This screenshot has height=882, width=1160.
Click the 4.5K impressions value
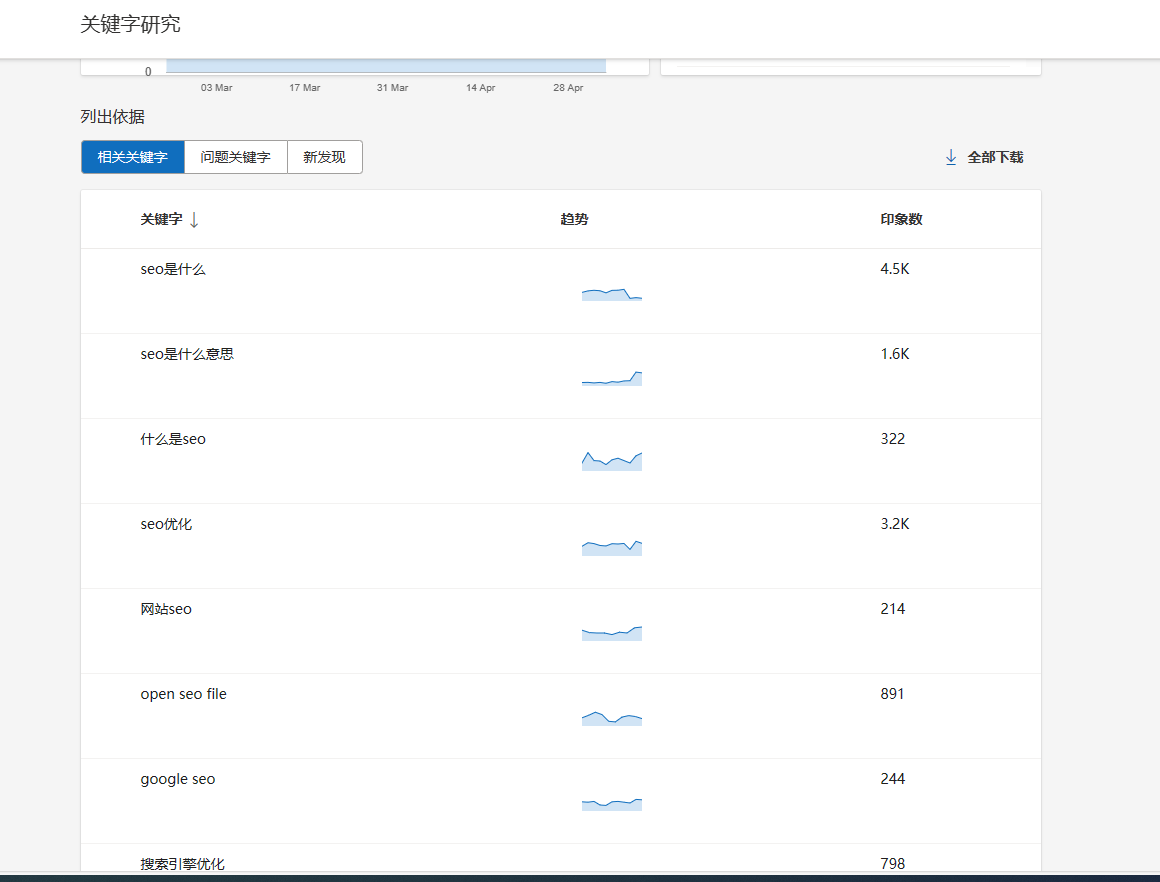click(x=895, y=269)
